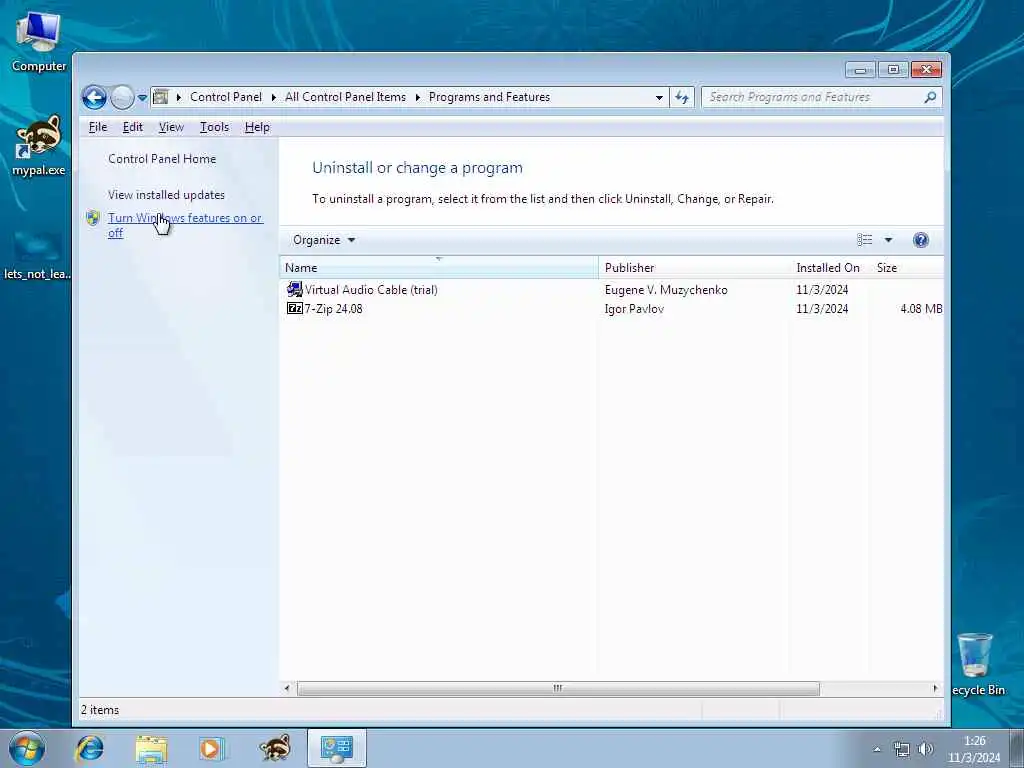Viewport: 1024px width, 768px height.
Task: Open Windows Explorer from taskbar
Action: pyautogui.click(x=152, y=748)
